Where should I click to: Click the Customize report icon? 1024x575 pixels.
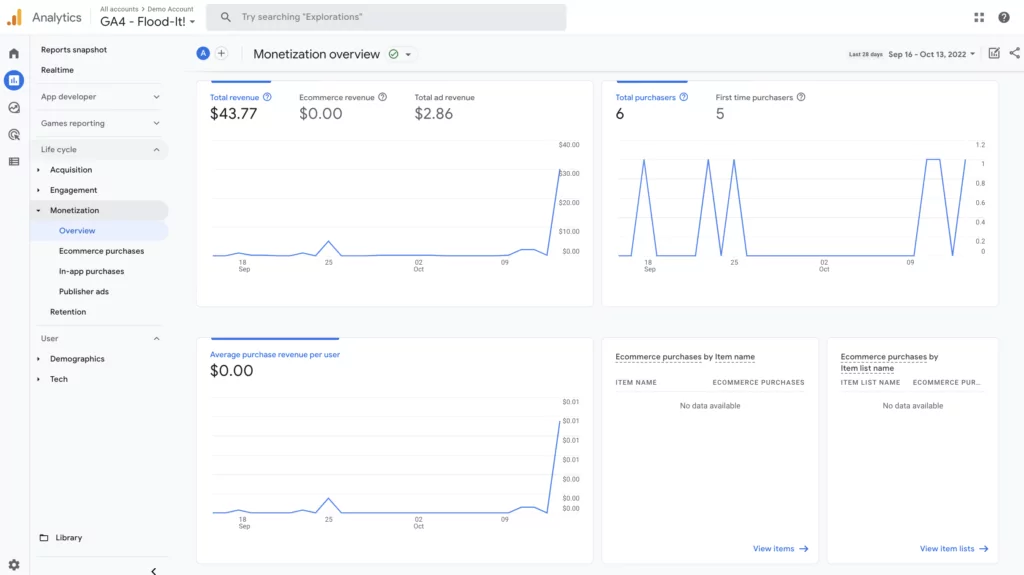point(993,54)
